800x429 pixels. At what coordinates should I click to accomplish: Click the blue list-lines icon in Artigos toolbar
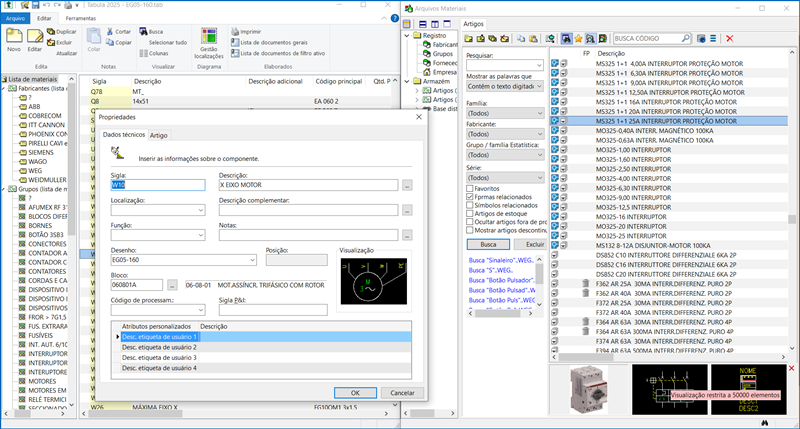click(713, 39)
